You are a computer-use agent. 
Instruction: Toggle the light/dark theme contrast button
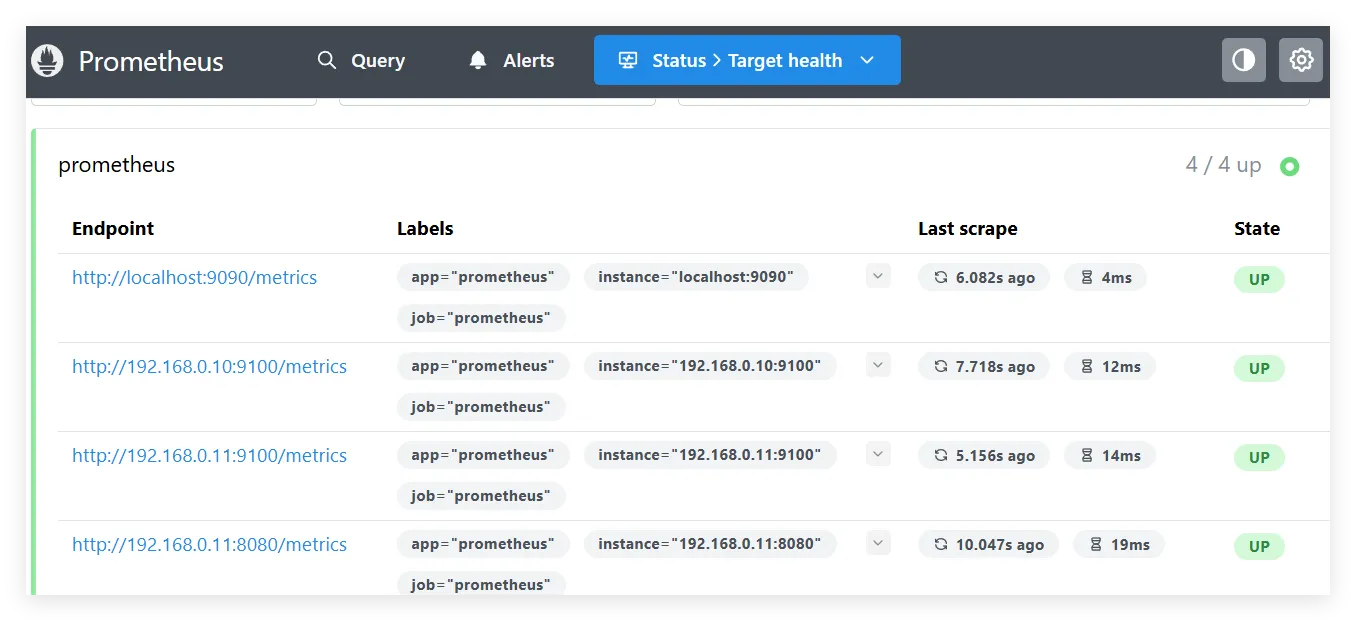click(x=1243, y=60)
